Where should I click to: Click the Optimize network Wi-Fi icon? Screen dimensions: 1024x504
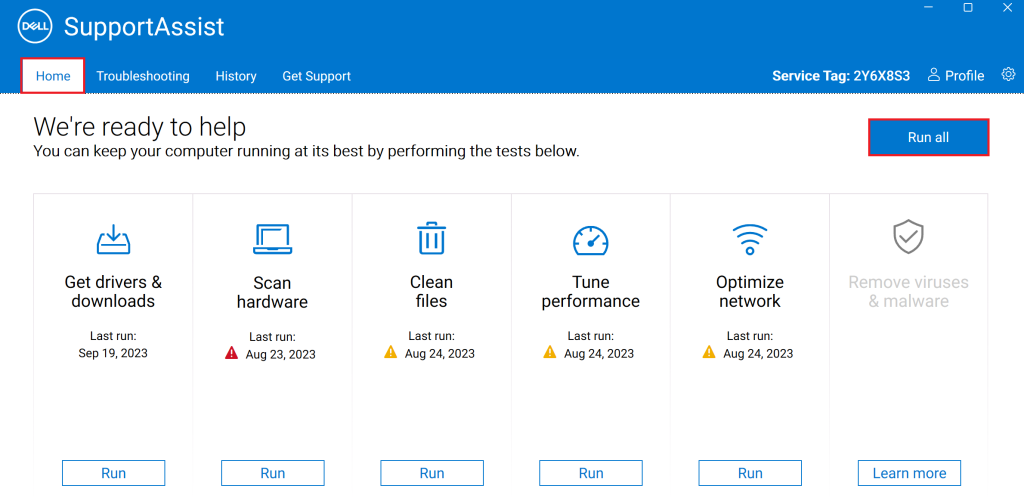(x=750, y=239)
